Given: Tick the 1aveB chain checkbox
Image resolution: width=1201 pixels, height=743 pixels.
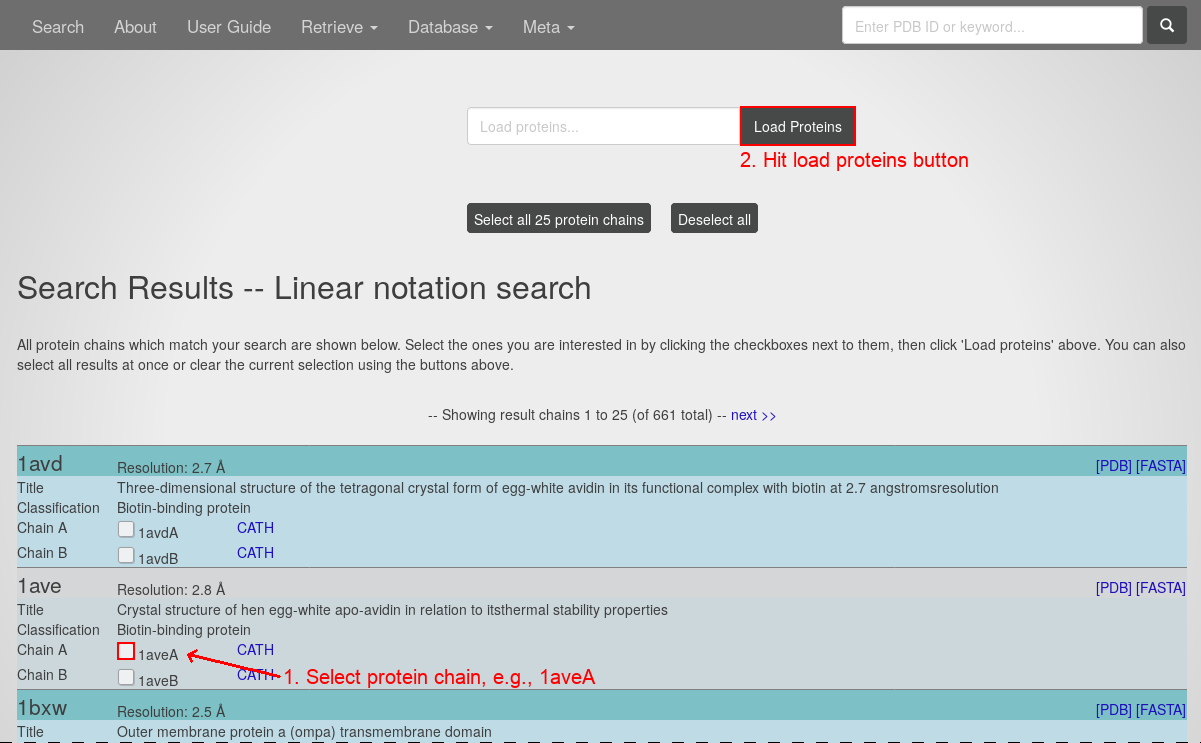Looking at the screenshot, I should point(126,677).
